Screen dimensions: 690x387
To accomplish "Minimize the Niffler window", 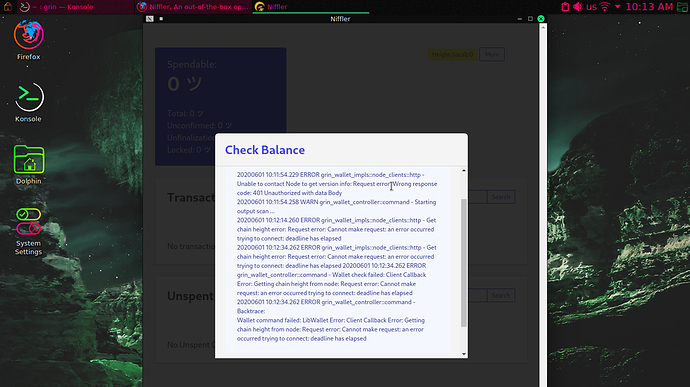I will [x=520, y=19].
